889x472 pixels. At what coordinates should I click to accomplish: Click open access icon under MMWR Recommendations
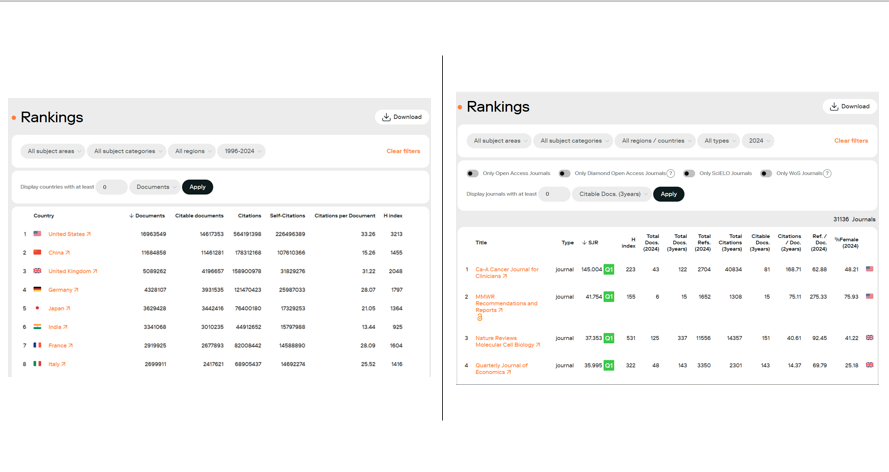click(x=479, y=318)
